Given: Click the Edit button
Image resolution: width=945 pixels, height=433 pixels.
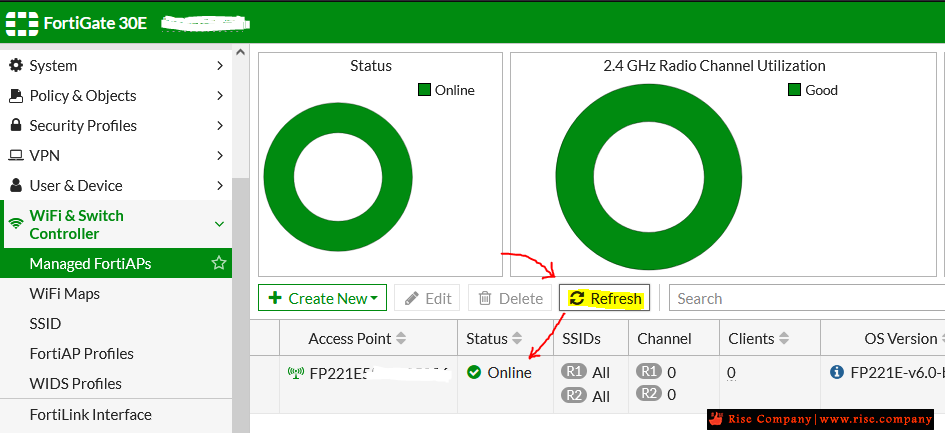Looking at the screenshot, I should [427, 298].
